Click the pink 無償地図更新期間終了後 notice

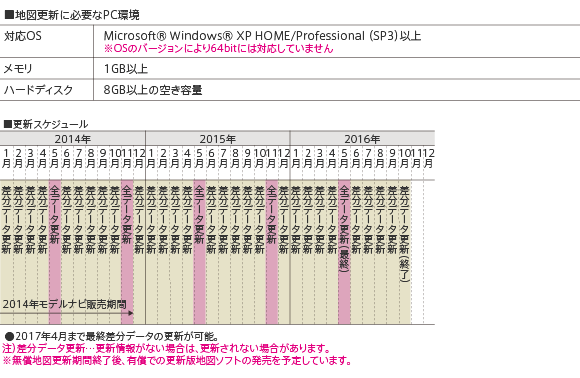[177, 360]
